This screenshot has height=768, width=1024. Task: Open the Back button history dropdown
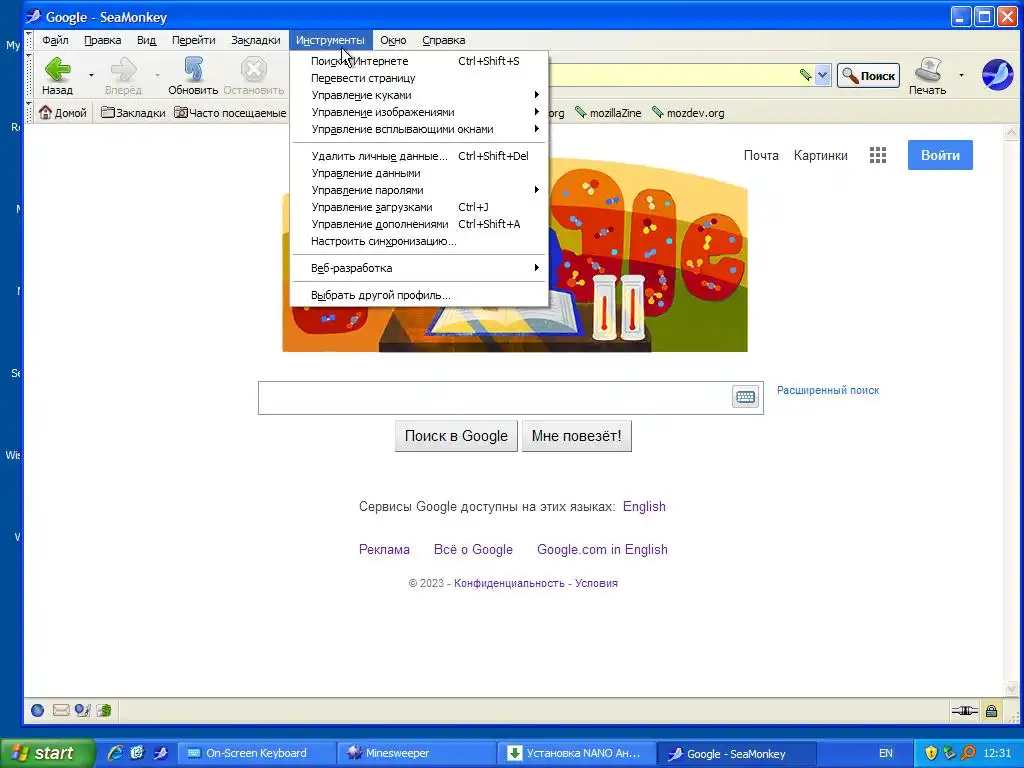click(x=91, y=75)
